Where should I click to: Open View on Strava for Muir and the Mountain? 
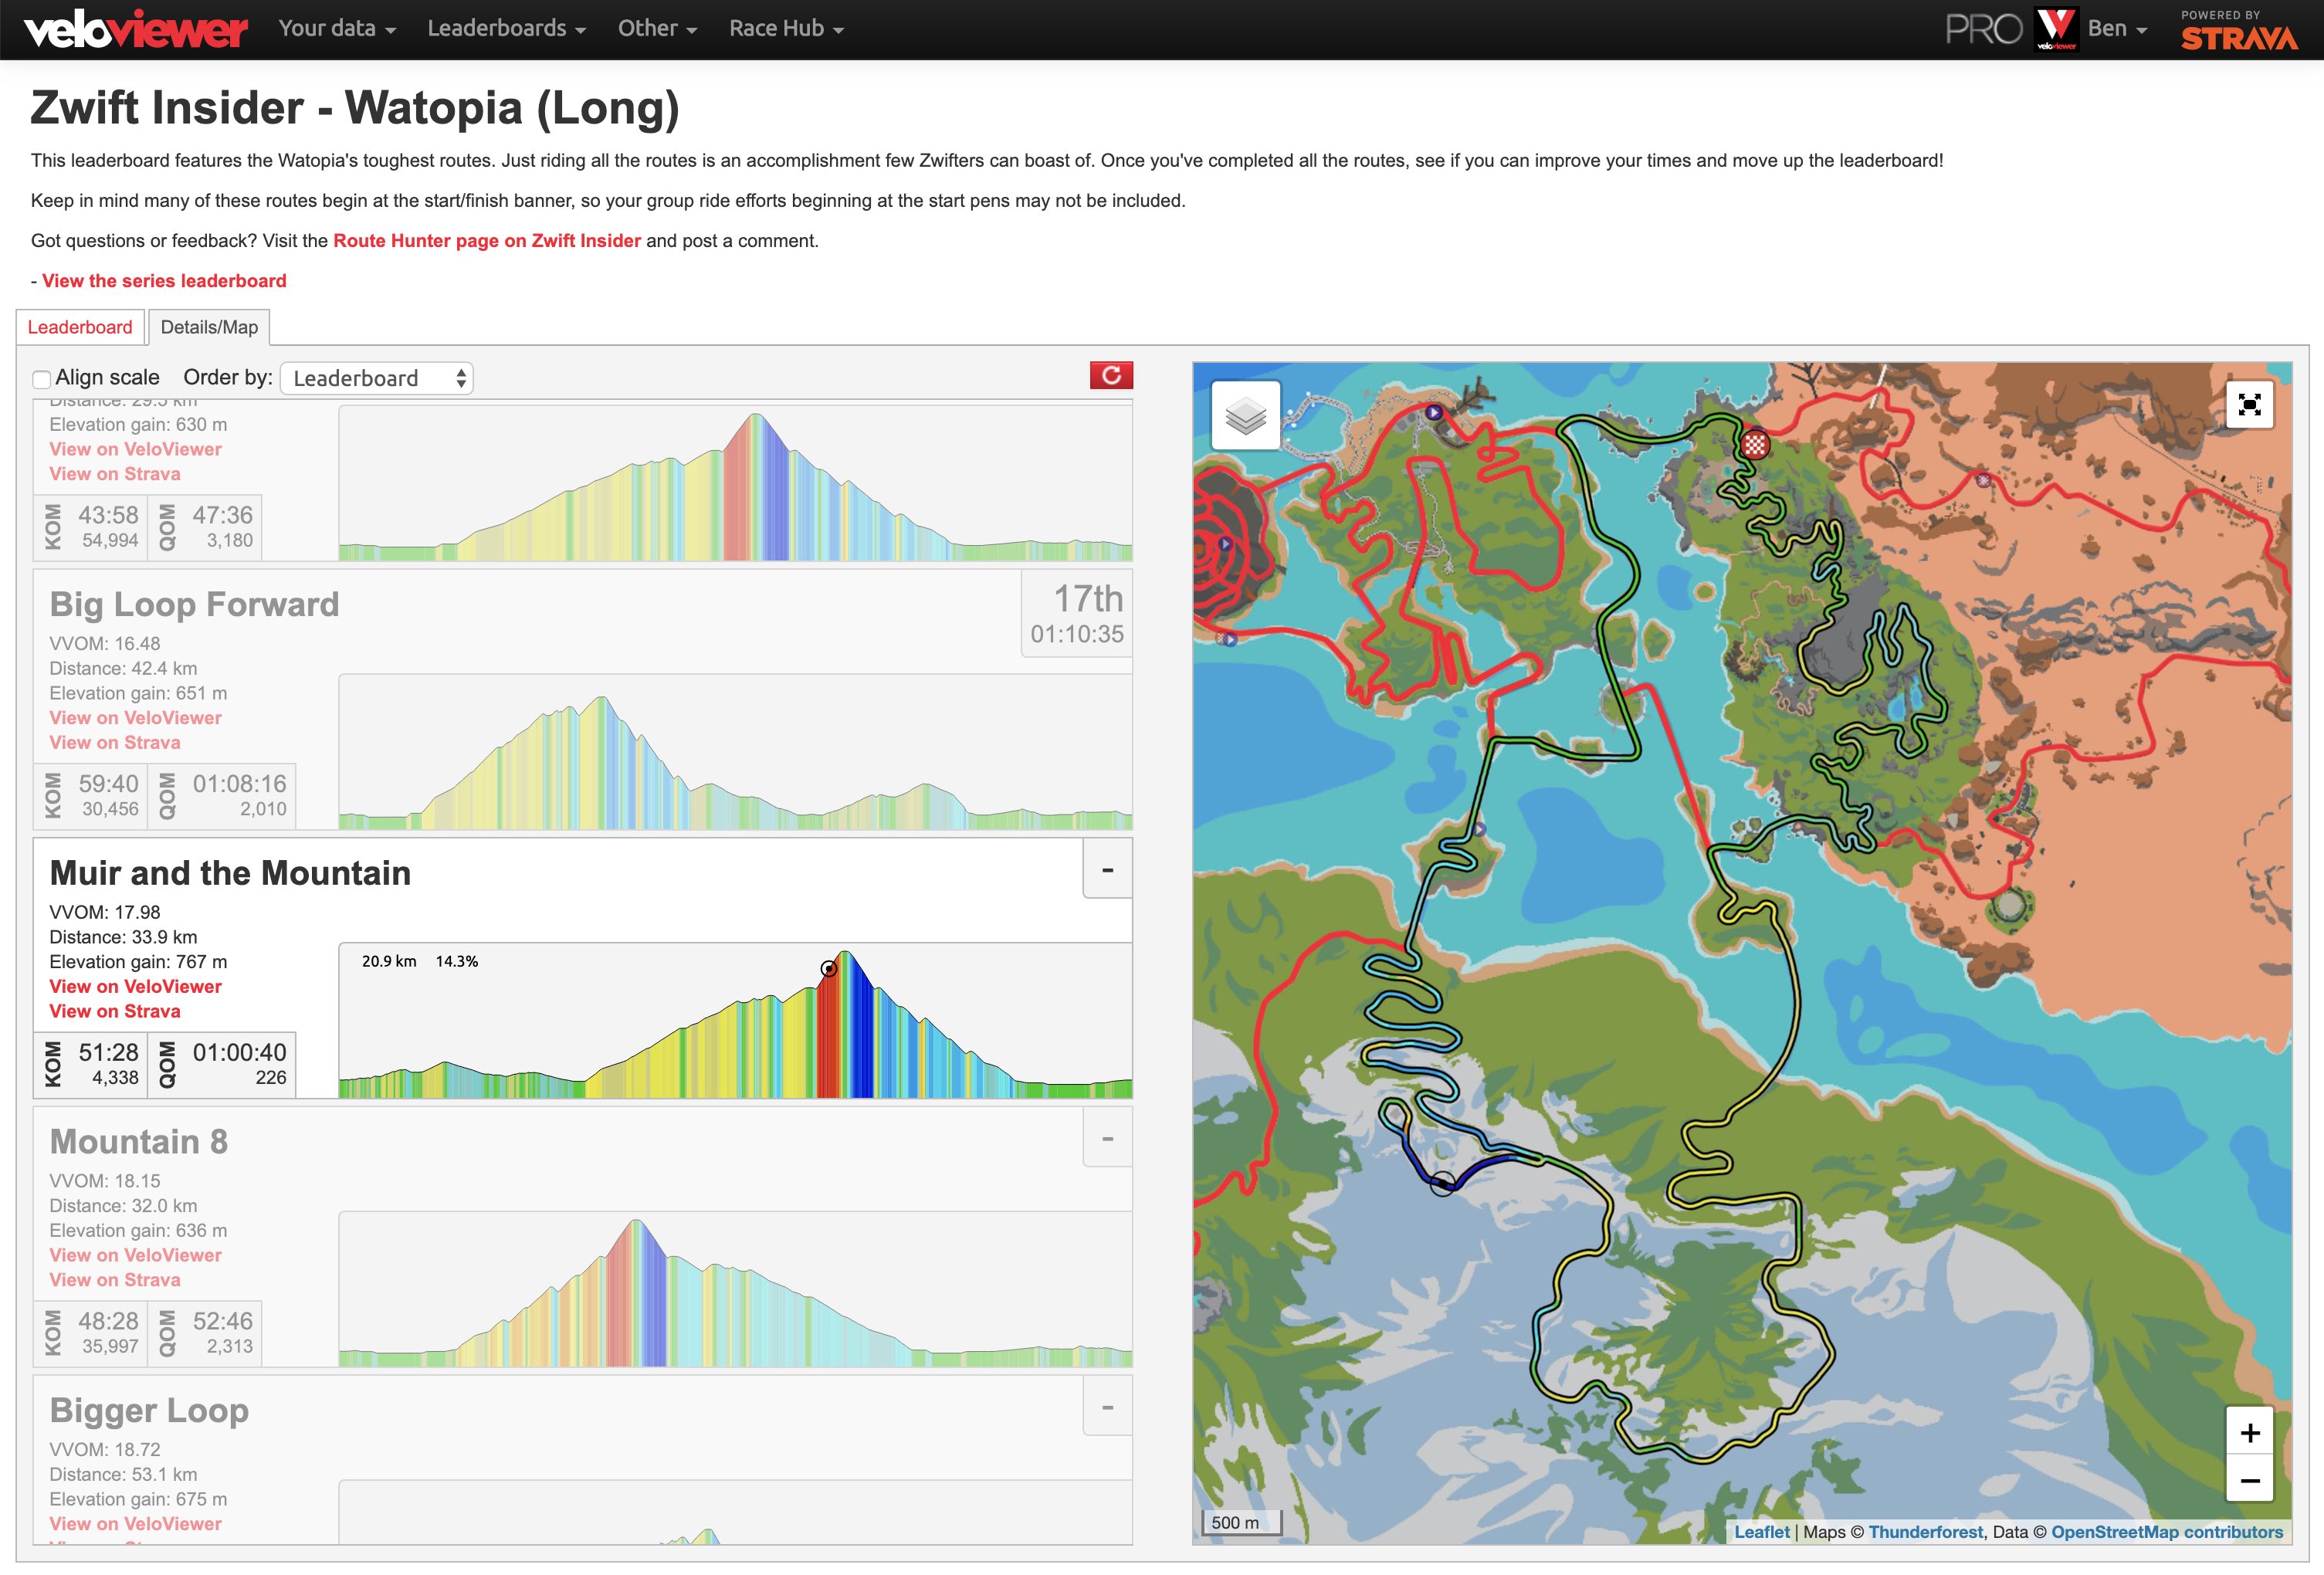coord(115,1012)
